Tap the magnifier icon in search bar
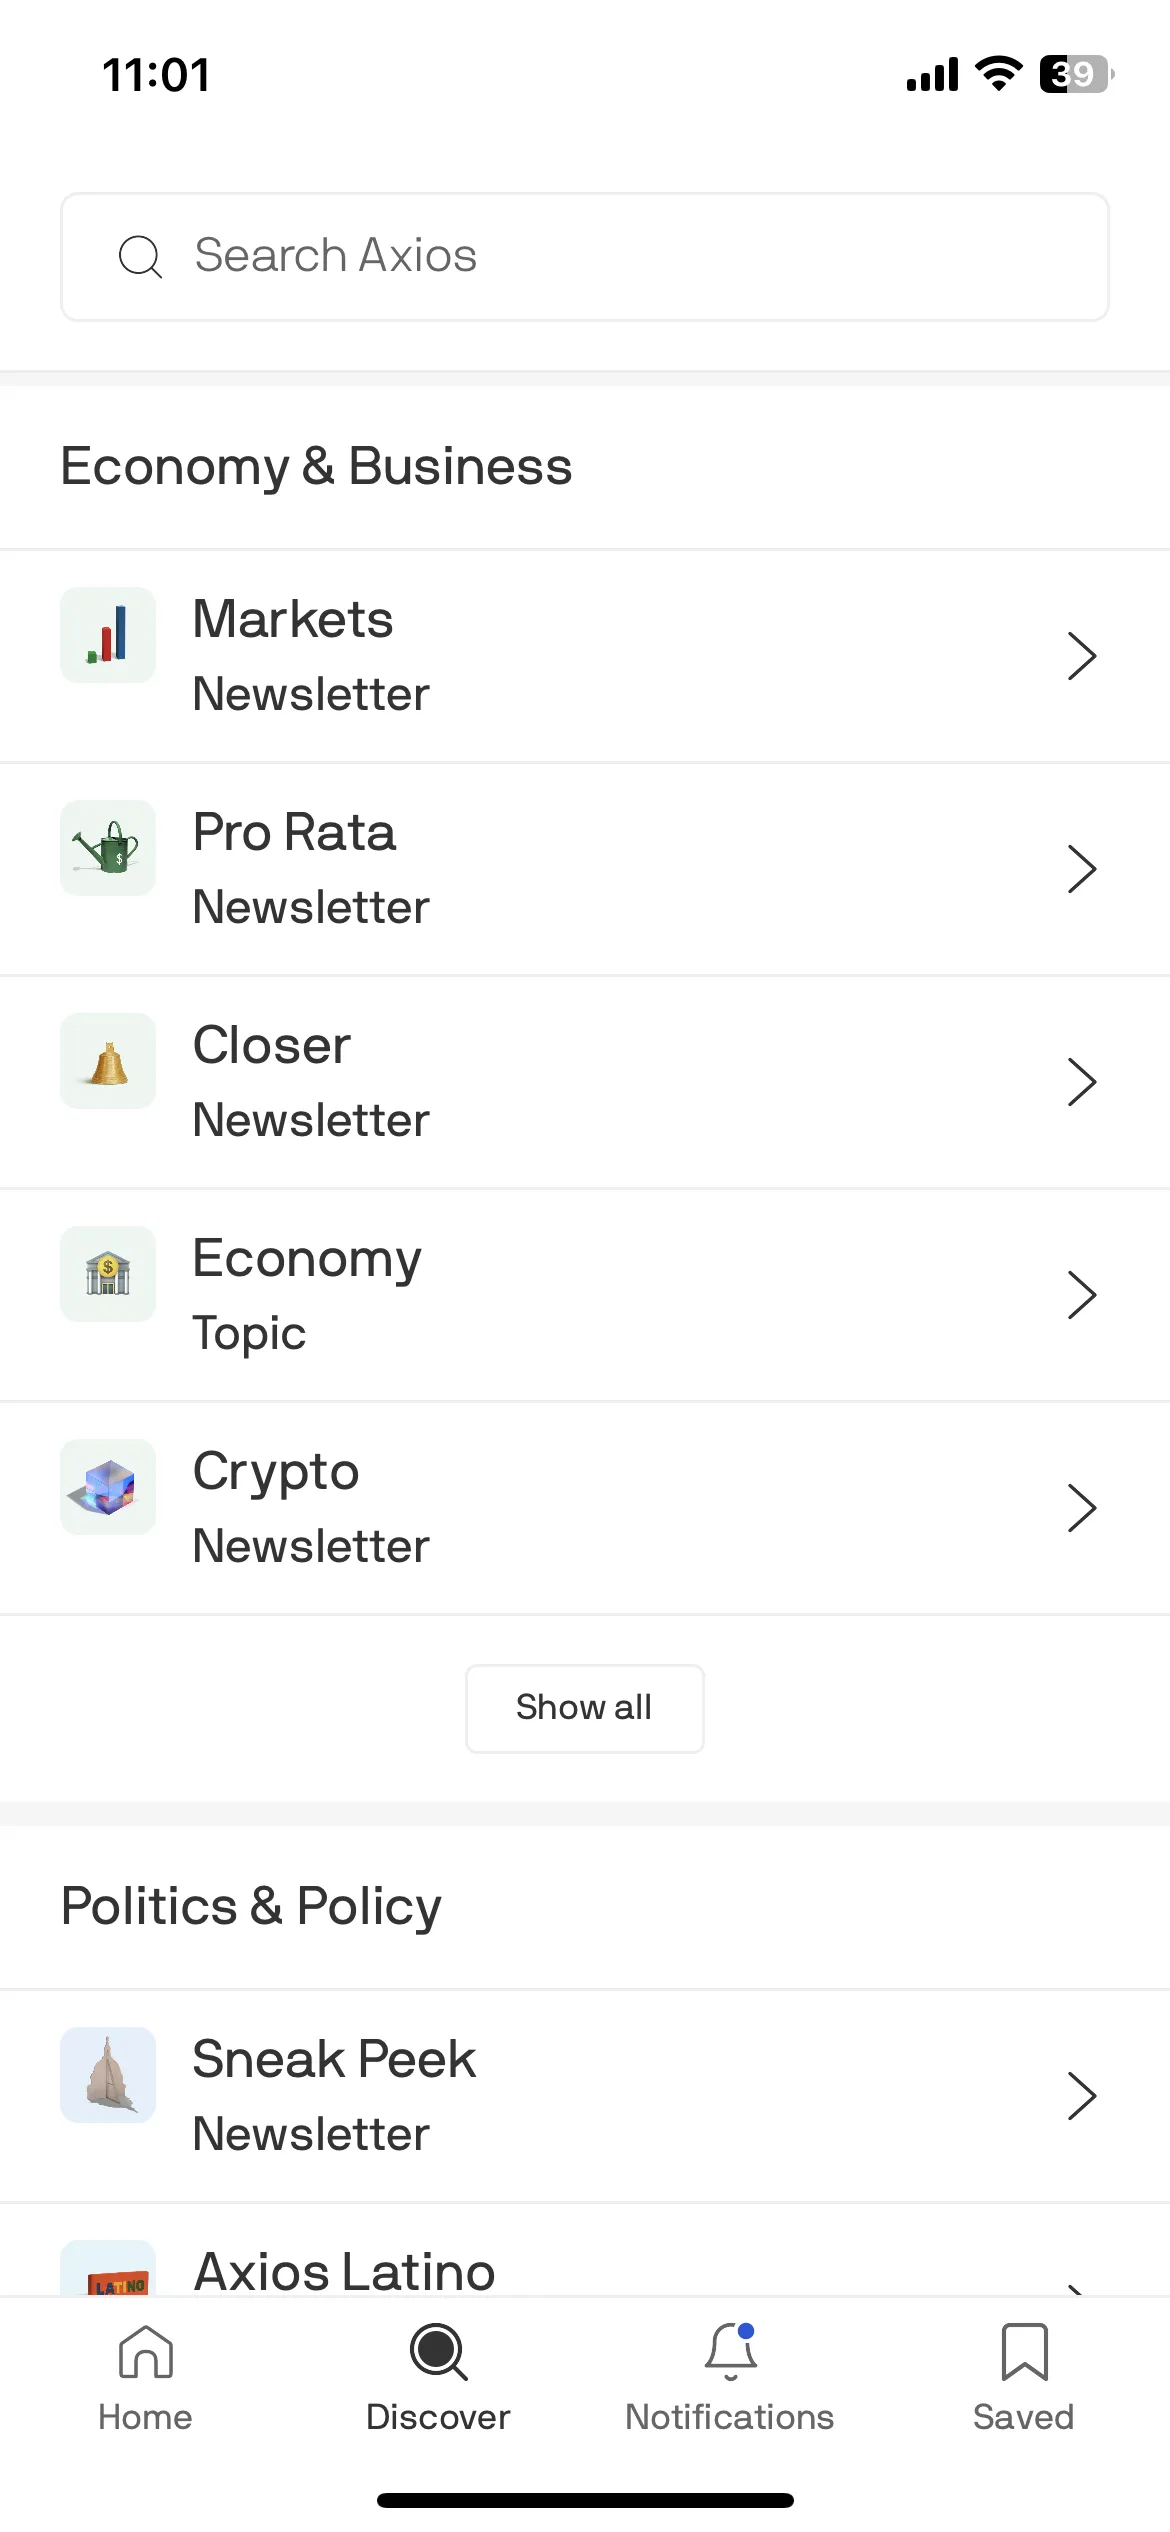Screen dimensions: 1170x2532 (140, 257)
